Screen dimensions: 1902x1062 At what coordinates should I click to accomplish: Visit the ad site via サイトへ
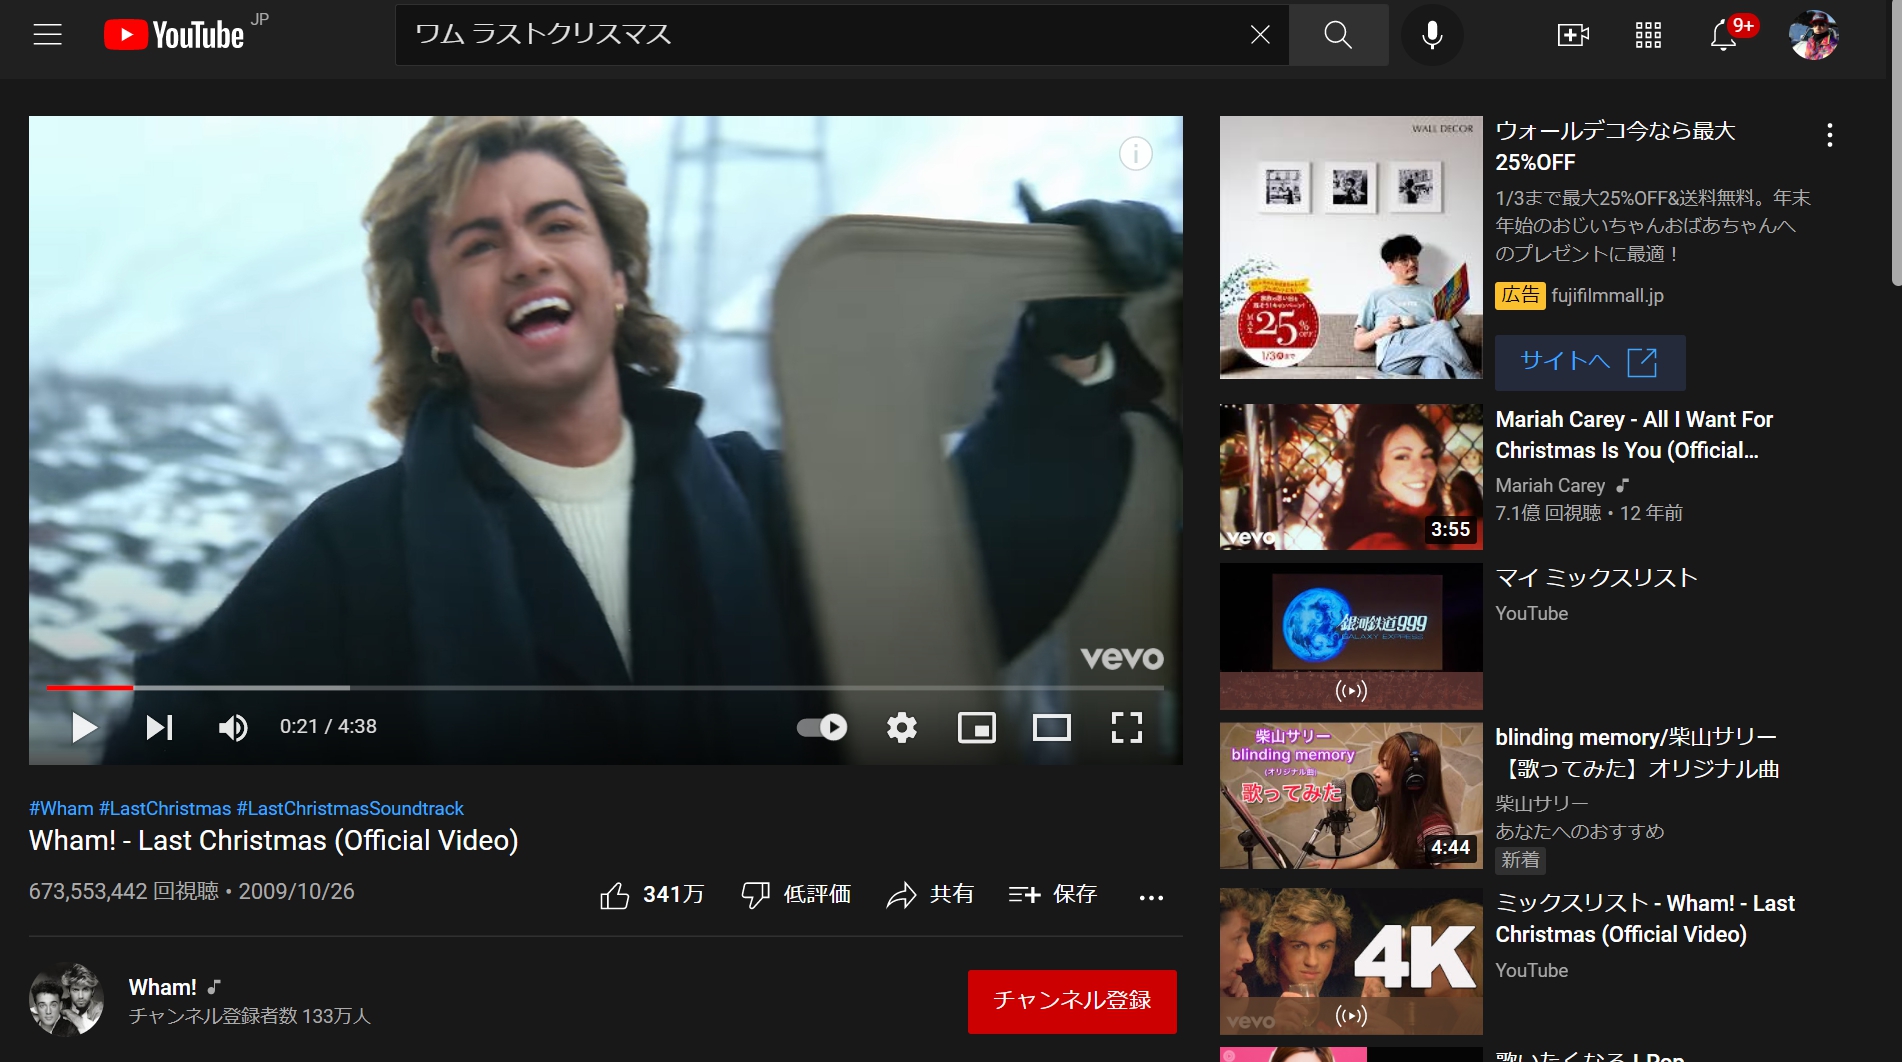point(1590,362)
